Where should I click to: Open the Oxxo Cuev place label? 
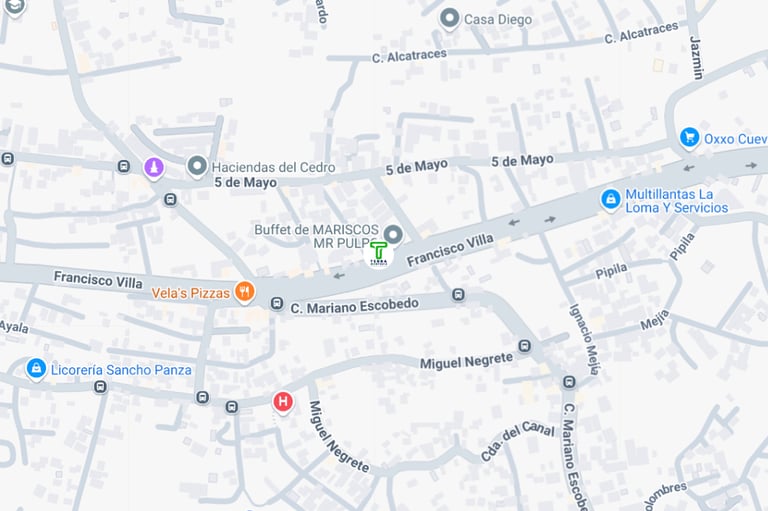pos(735,139)
